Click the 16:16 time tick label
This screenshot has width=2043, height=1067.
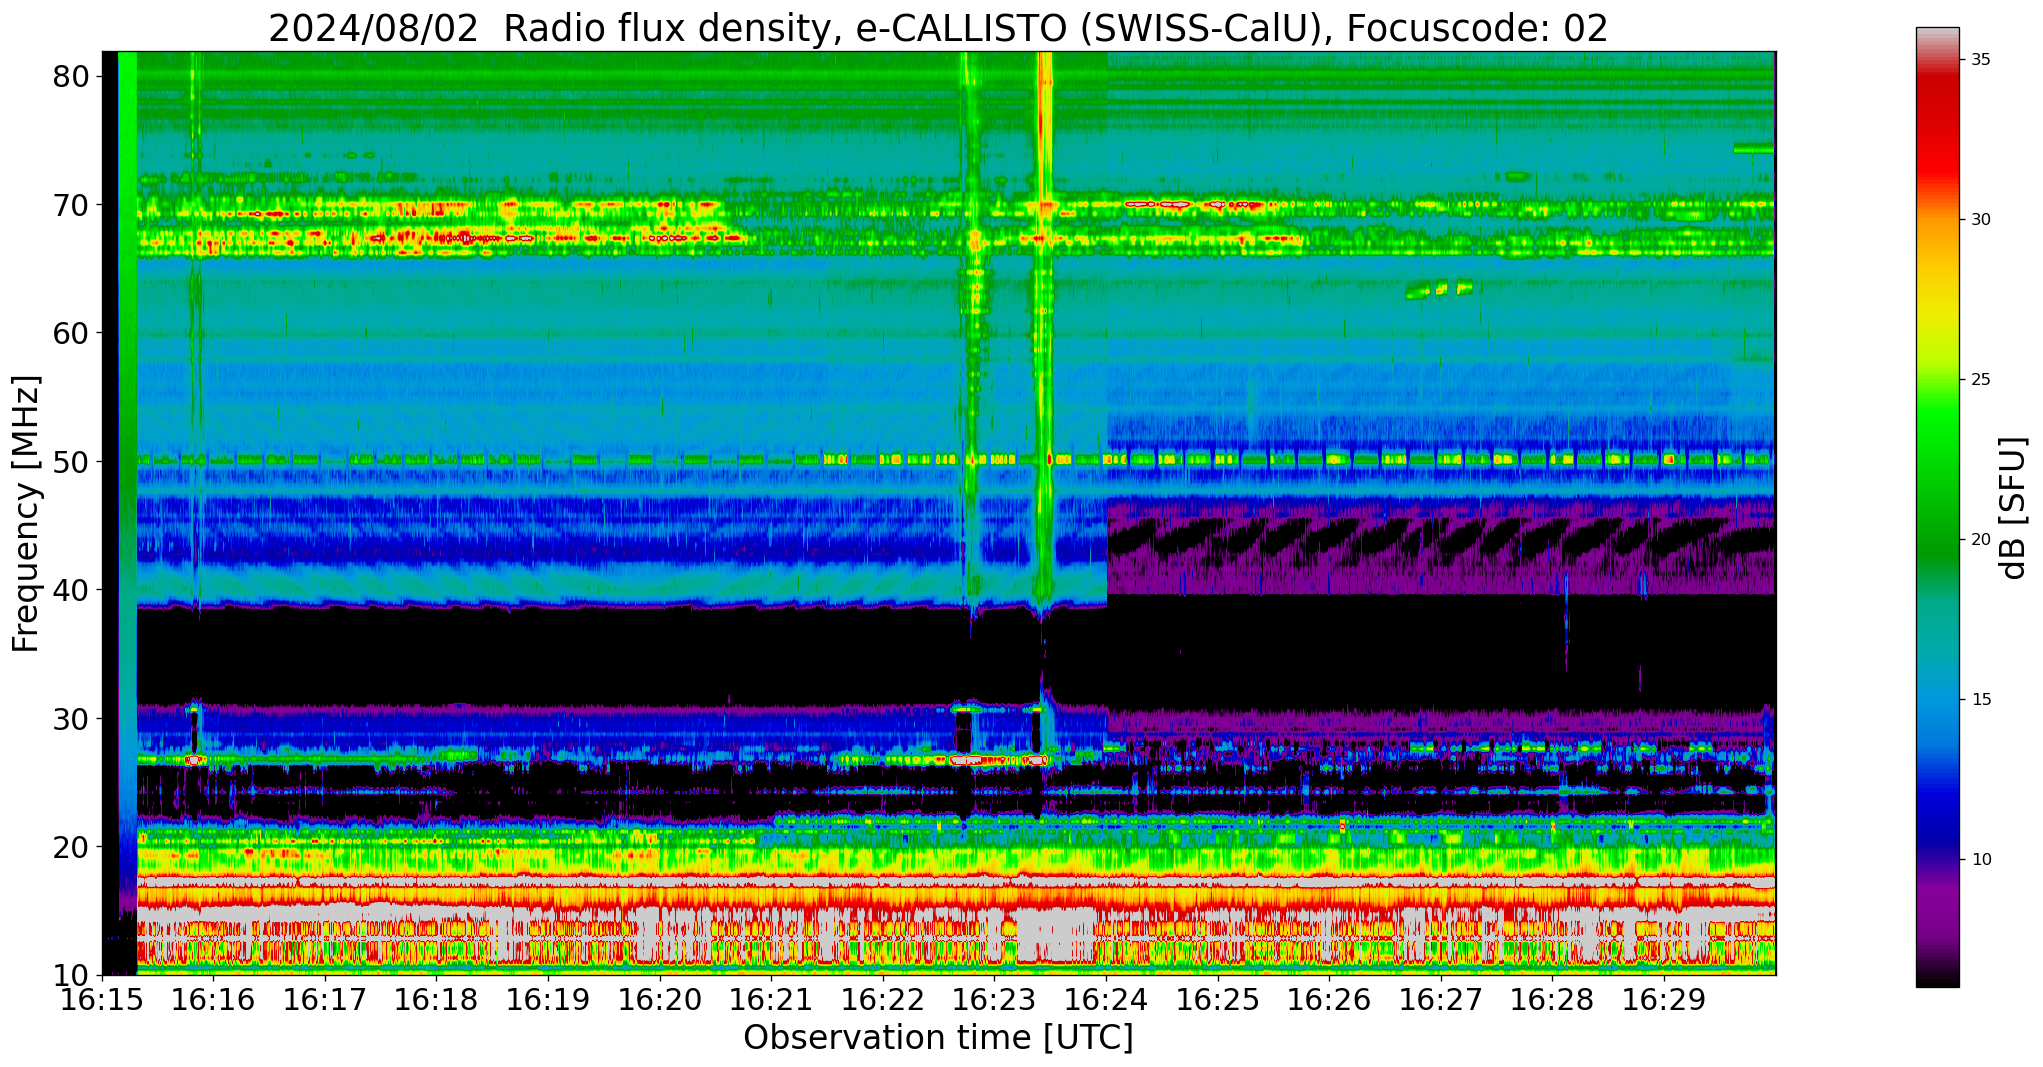click(213, 999)
